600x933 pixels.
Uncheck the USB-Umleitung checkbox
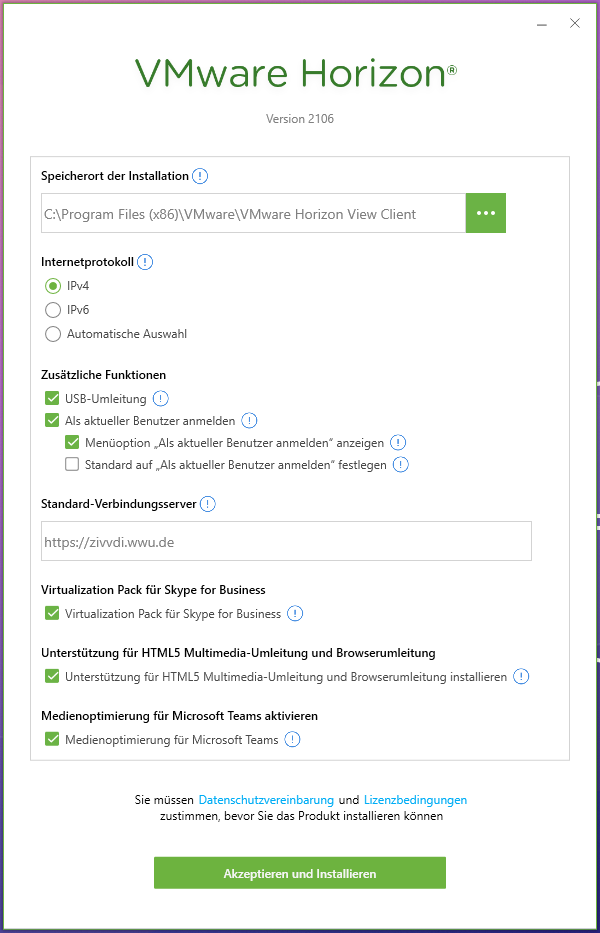click(52, 398)
